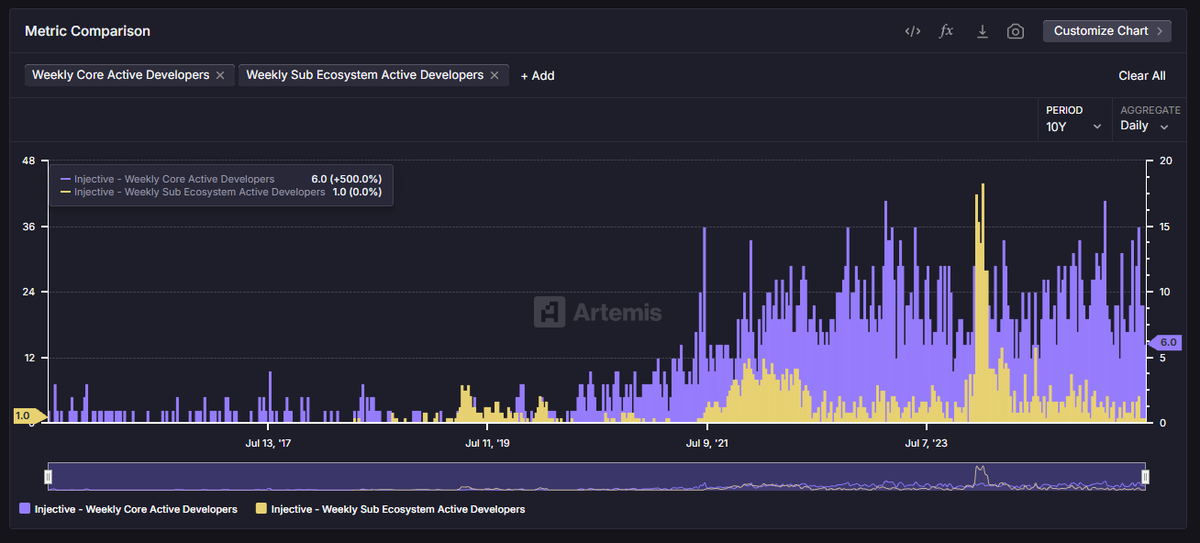Click the 1.0 (0.0%) tooltip value

(x=357, y=192)
